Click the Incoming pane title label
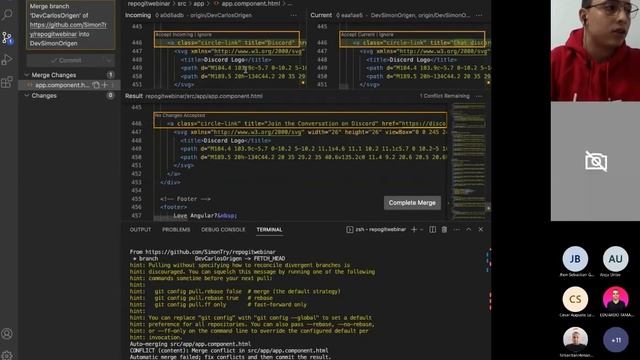This screenshot has width=640, height=360. [x=138, y=15]
